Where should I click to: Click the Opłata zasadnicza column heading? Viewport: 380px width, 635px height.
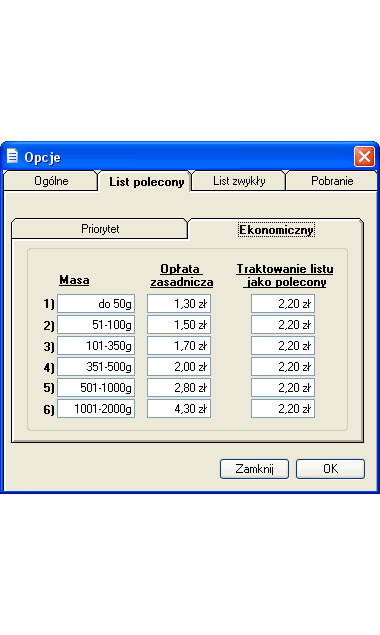pyautogui.click(x=181, y=275)
